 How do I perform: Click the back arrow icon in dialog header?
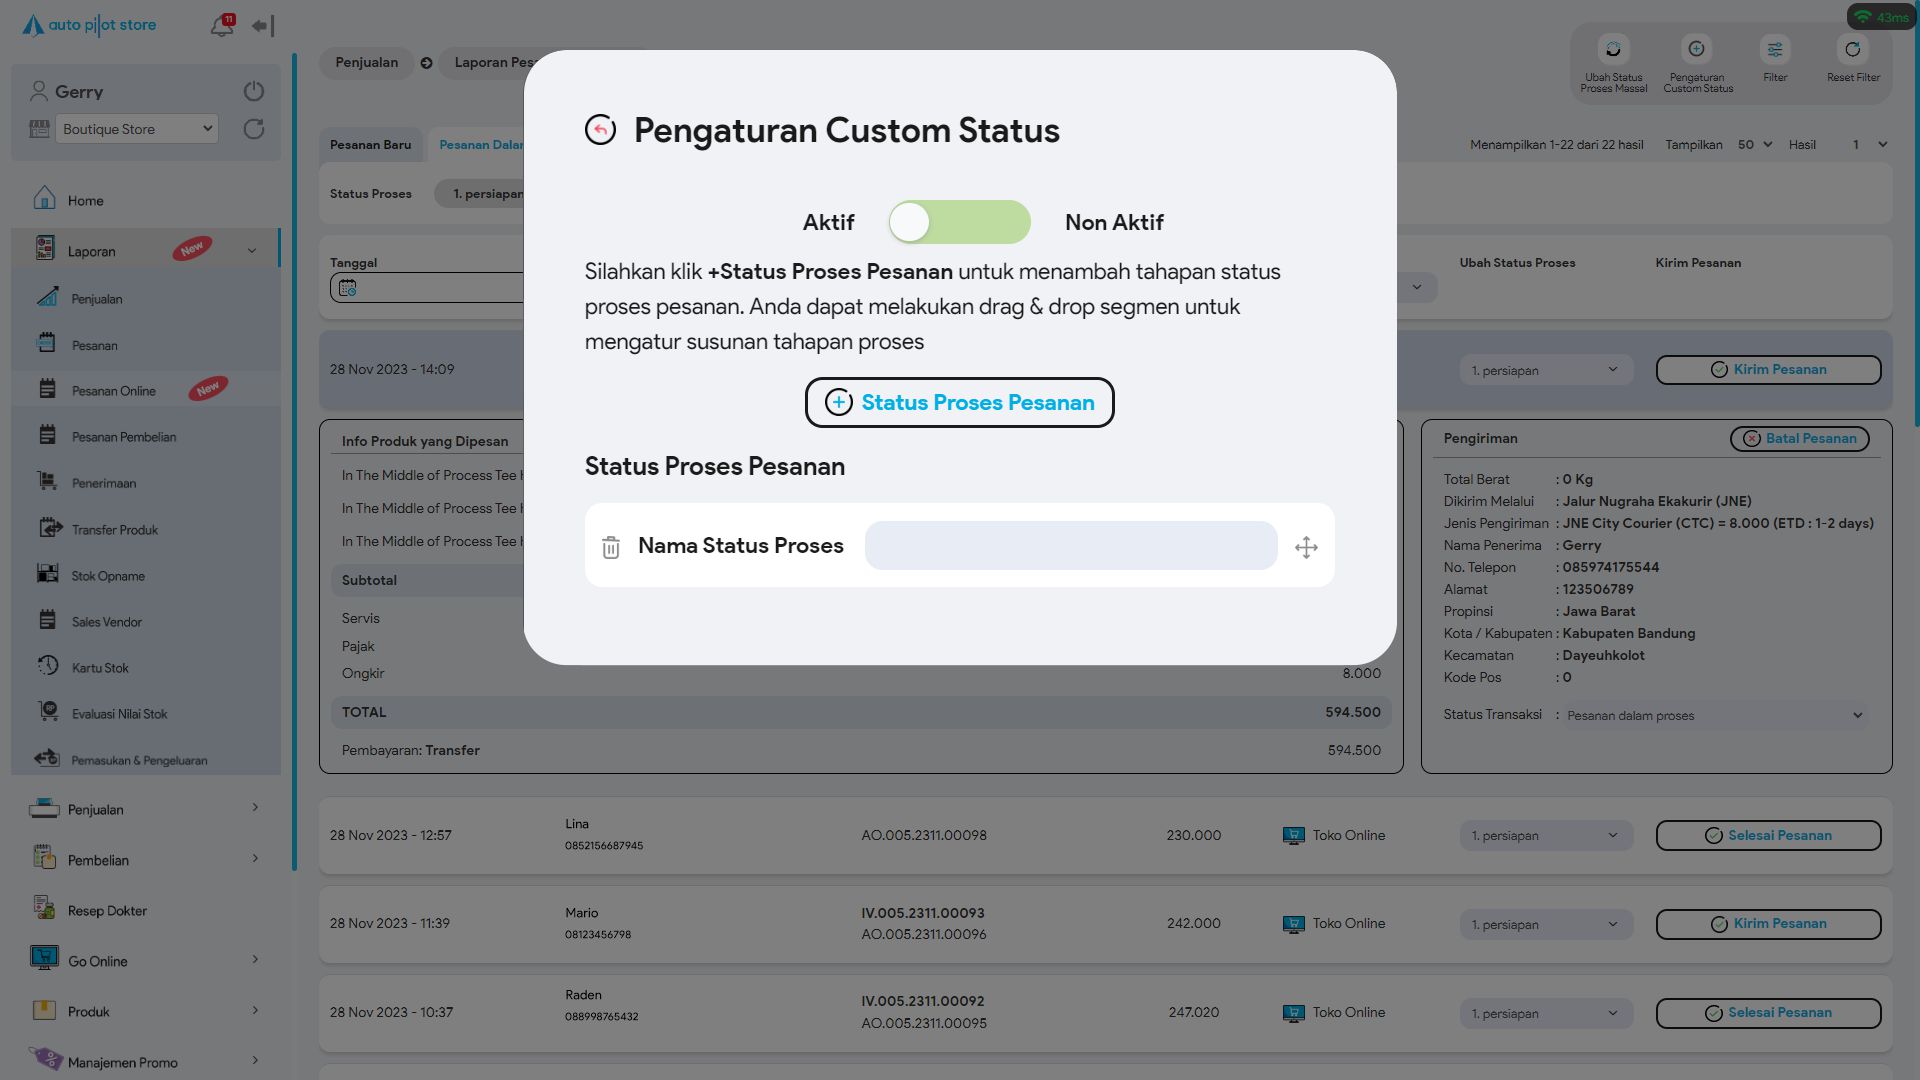(600, 130)
